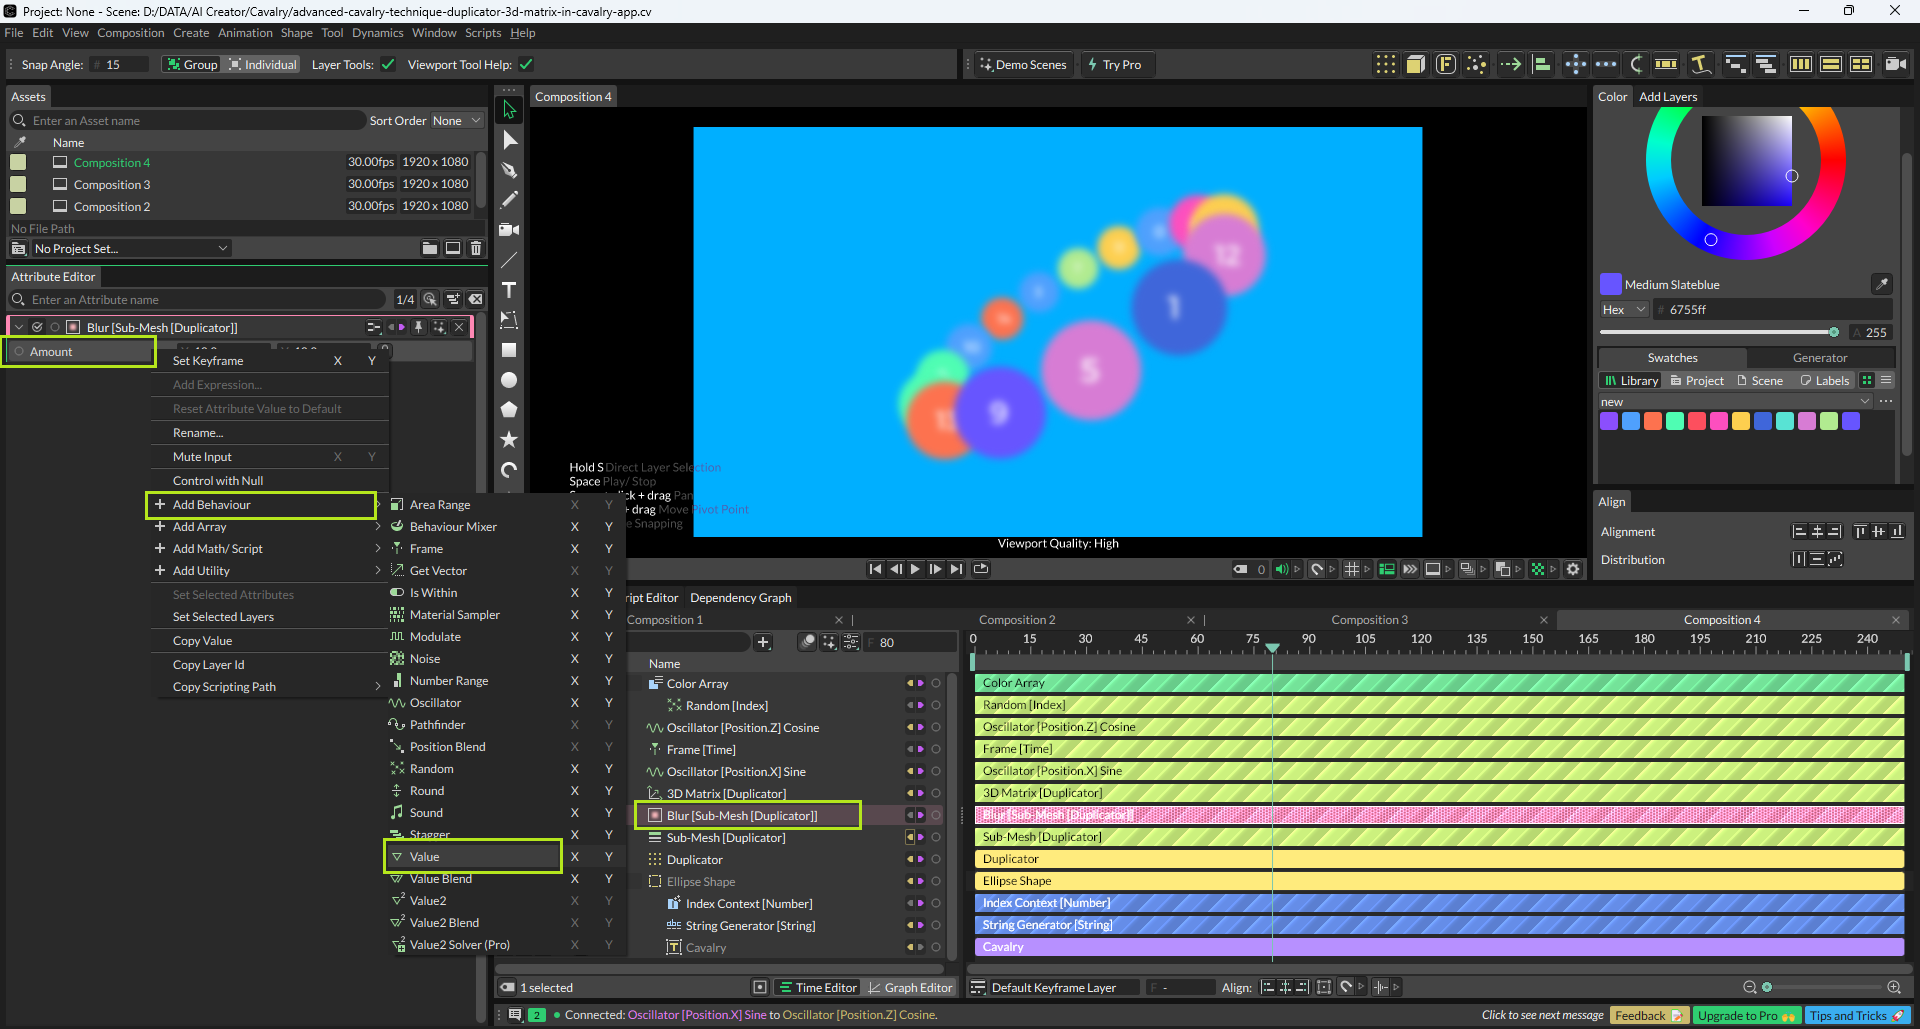
Task: Select the Text tool in the toolbar
Action: click(x=509, y=290)
